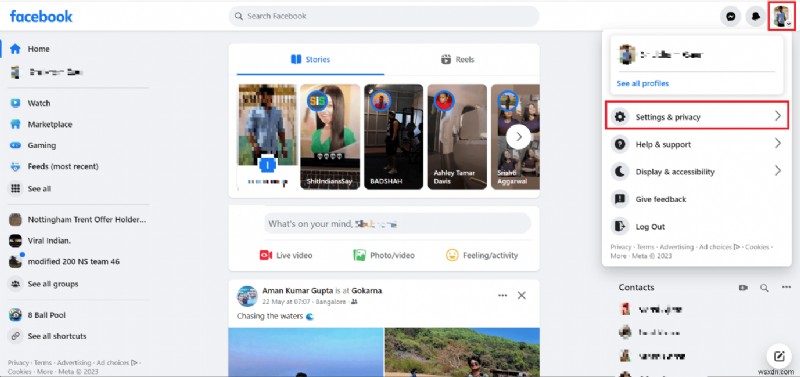This screenshot has width=800, height=377.
Task: Select Give feedback menu text
Action: click(661, 199)
